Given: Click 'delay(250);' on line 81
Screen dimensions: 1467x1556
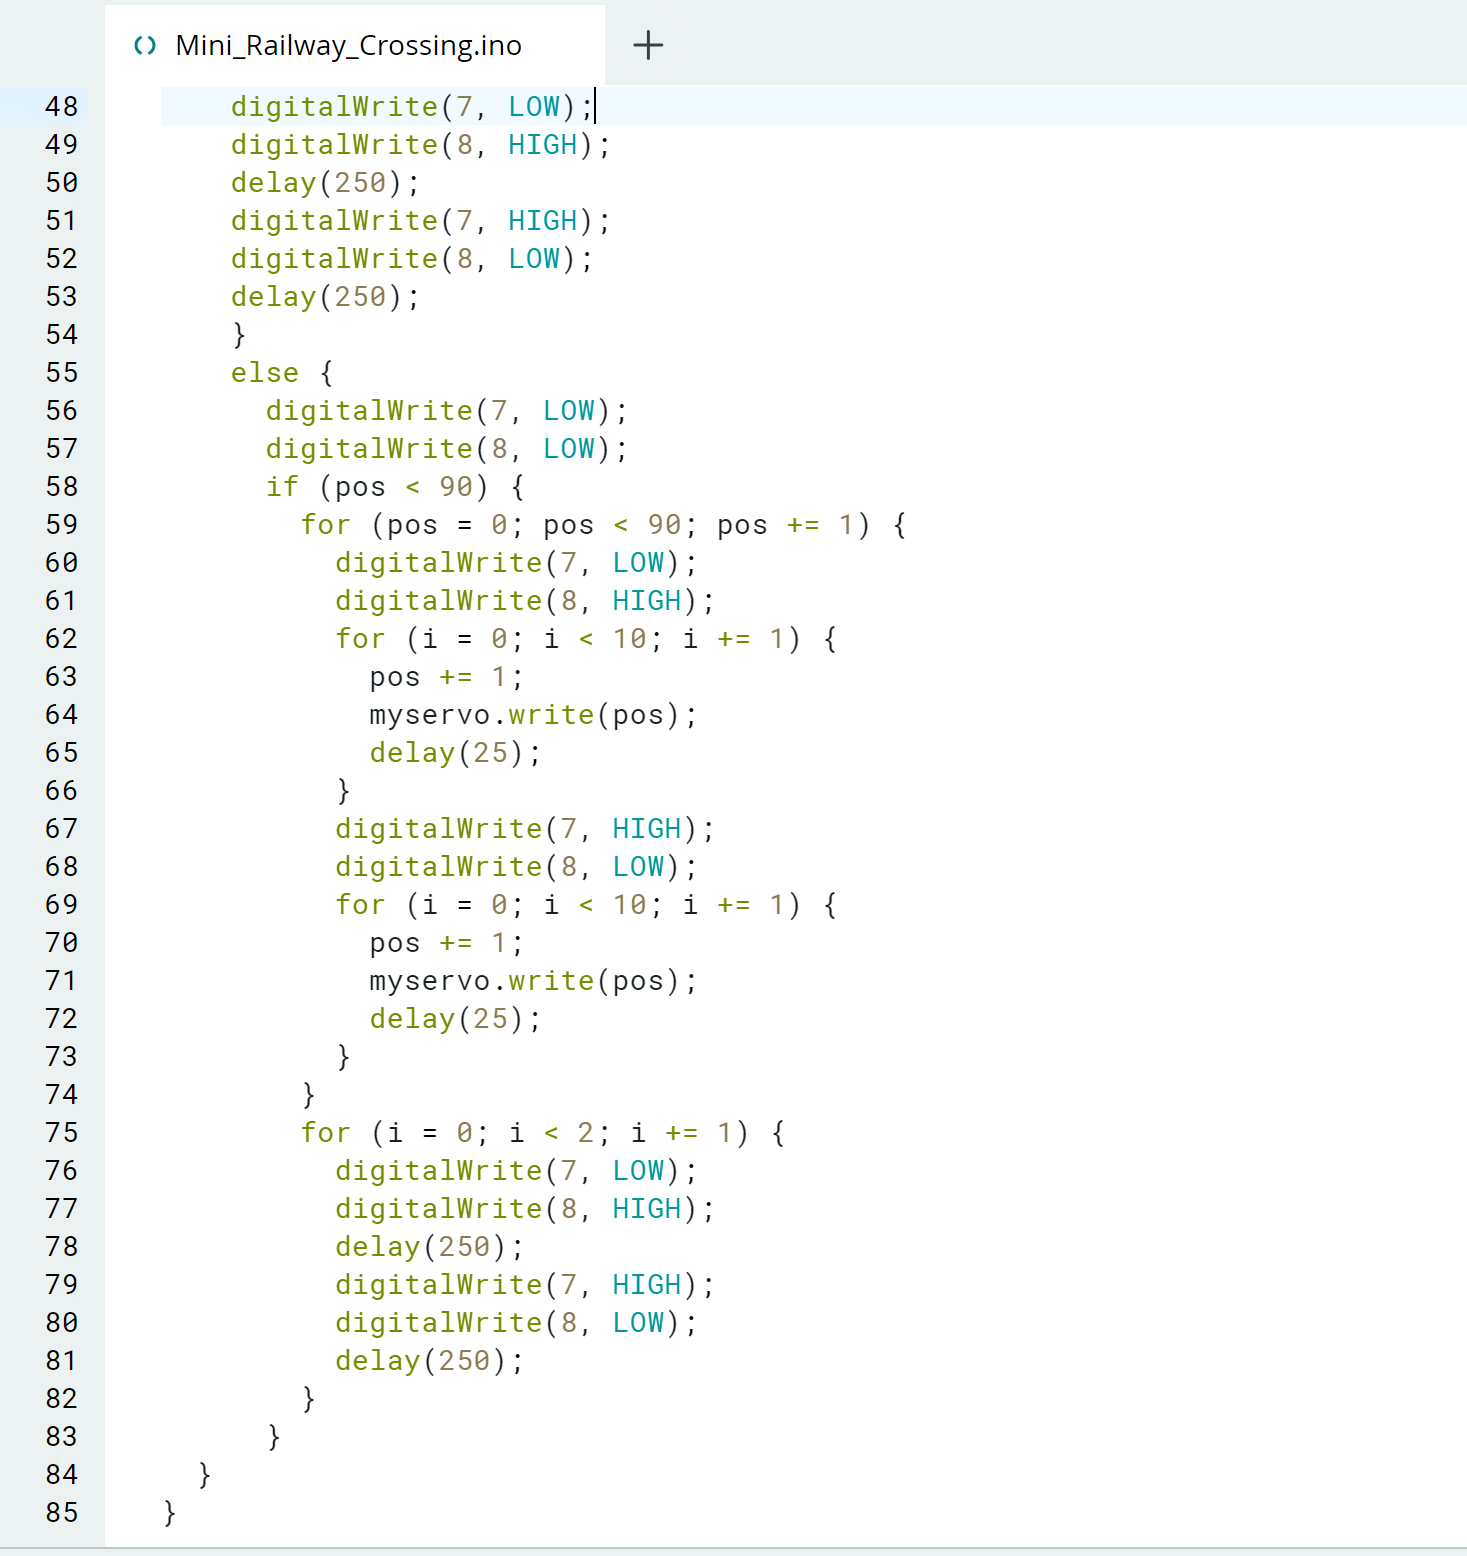Looking at the screenshot, I should click(x=429, y=1360).
